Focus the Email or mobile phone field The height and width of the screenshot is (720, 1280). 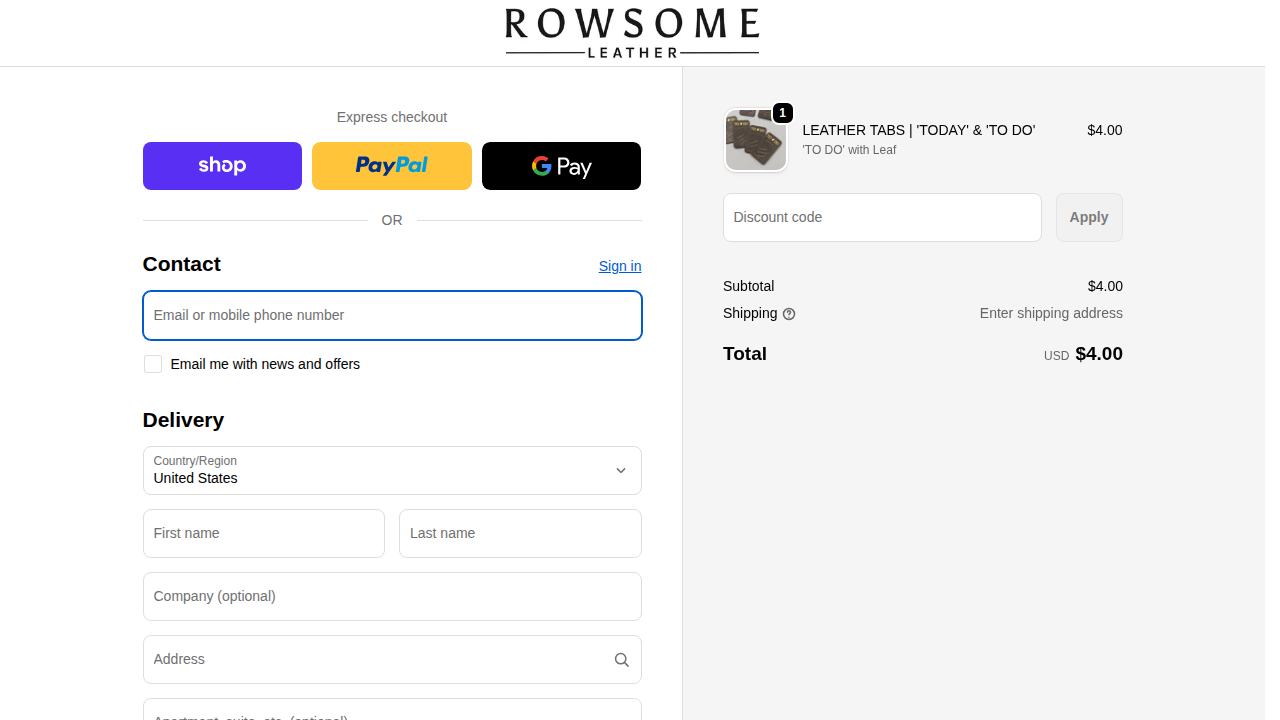[392, 315]
